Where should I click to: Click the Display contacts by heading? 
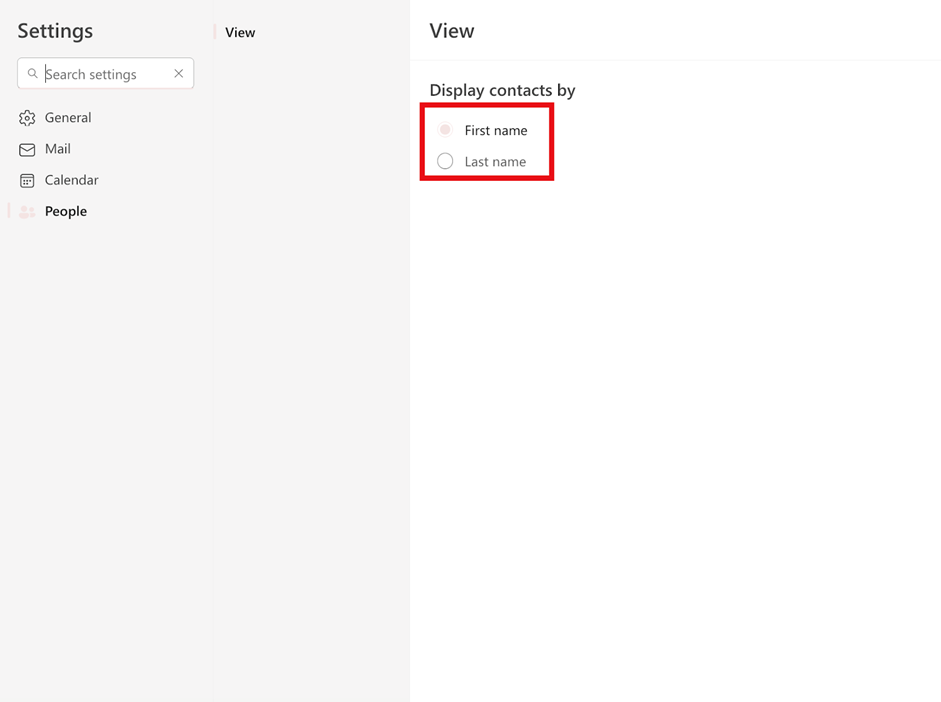[502, 90]
